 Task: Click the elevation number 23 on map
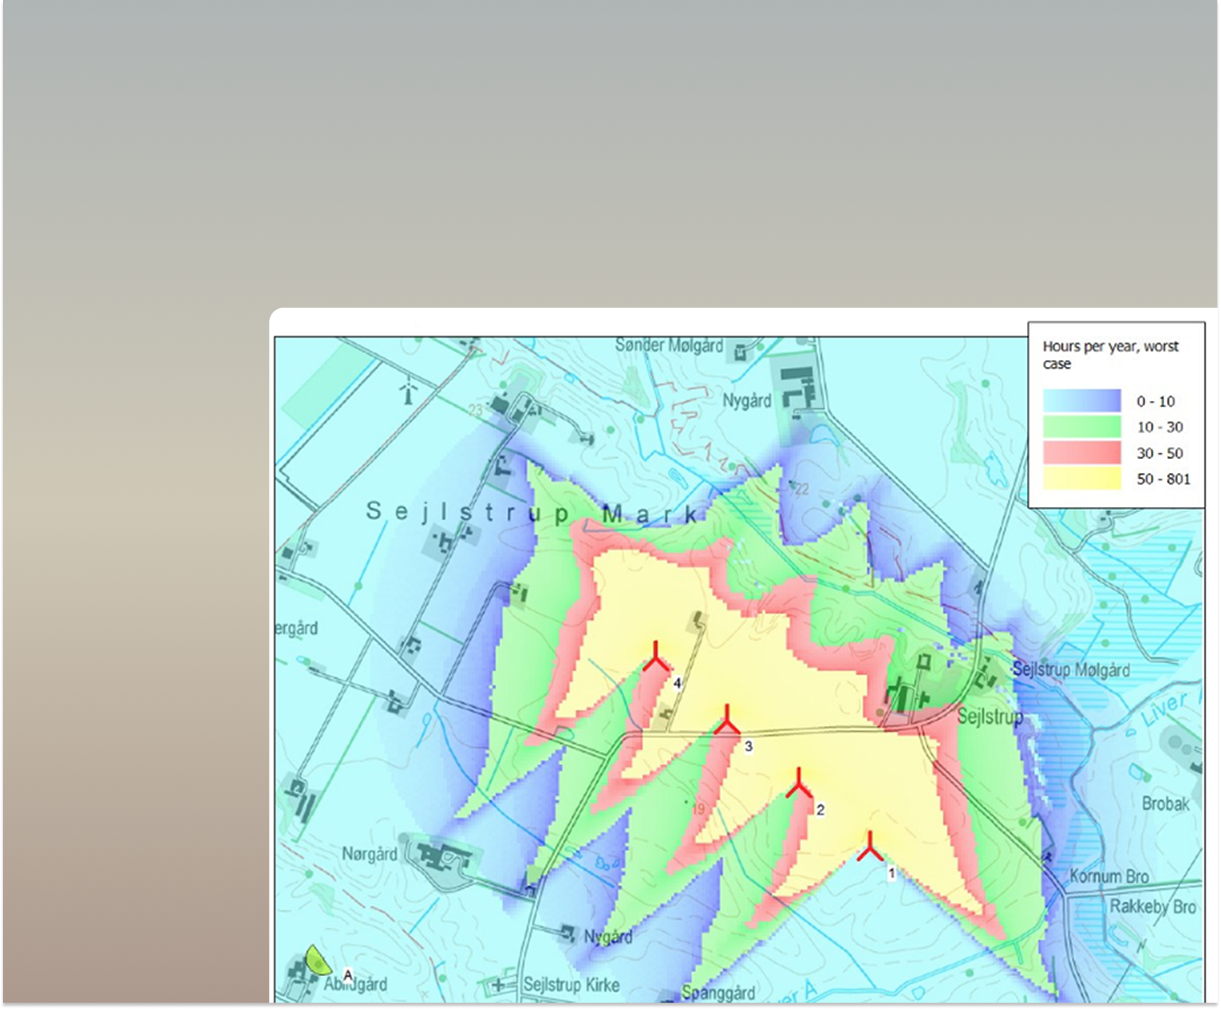coord(475,409)
